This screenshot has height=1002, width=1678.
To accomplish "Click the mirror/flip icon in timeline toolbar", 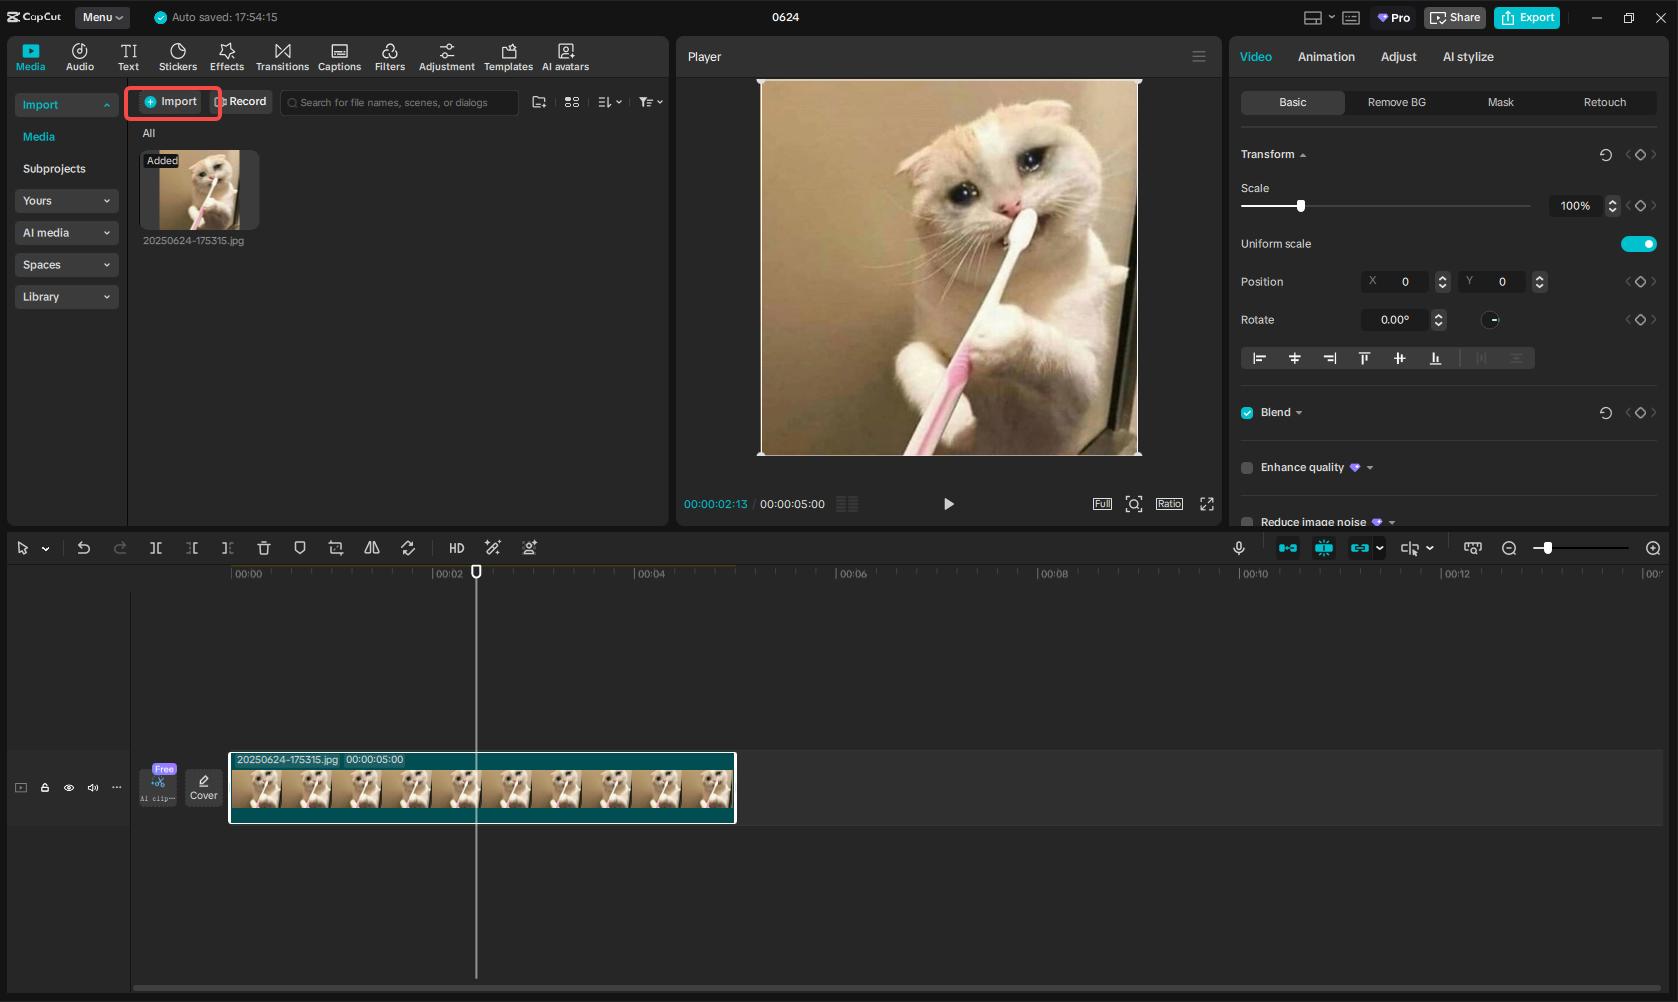I will click(x=371, y=548).
